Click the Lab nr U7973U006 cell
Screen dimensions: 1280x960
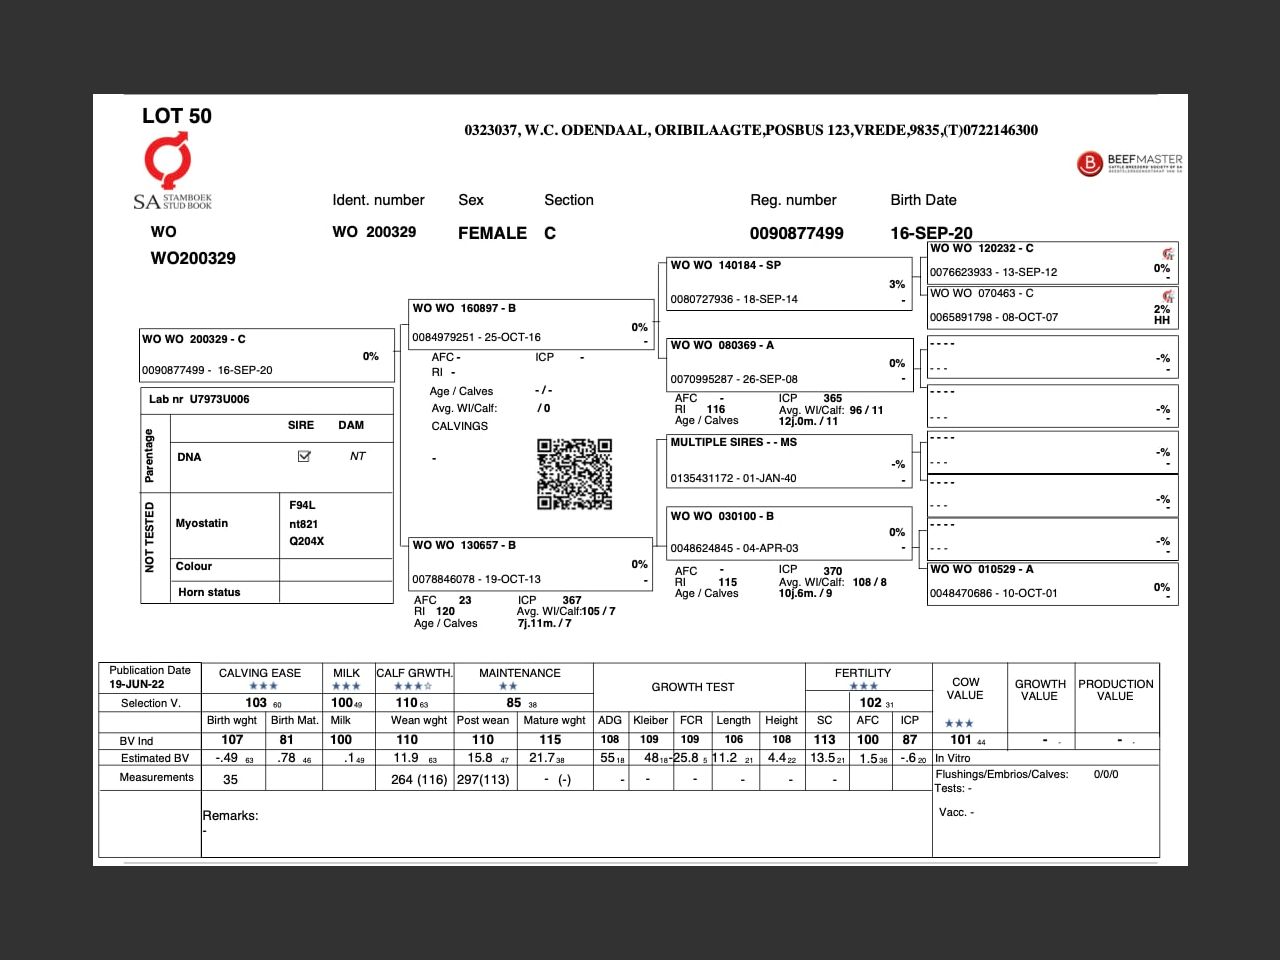coord(266,399)
